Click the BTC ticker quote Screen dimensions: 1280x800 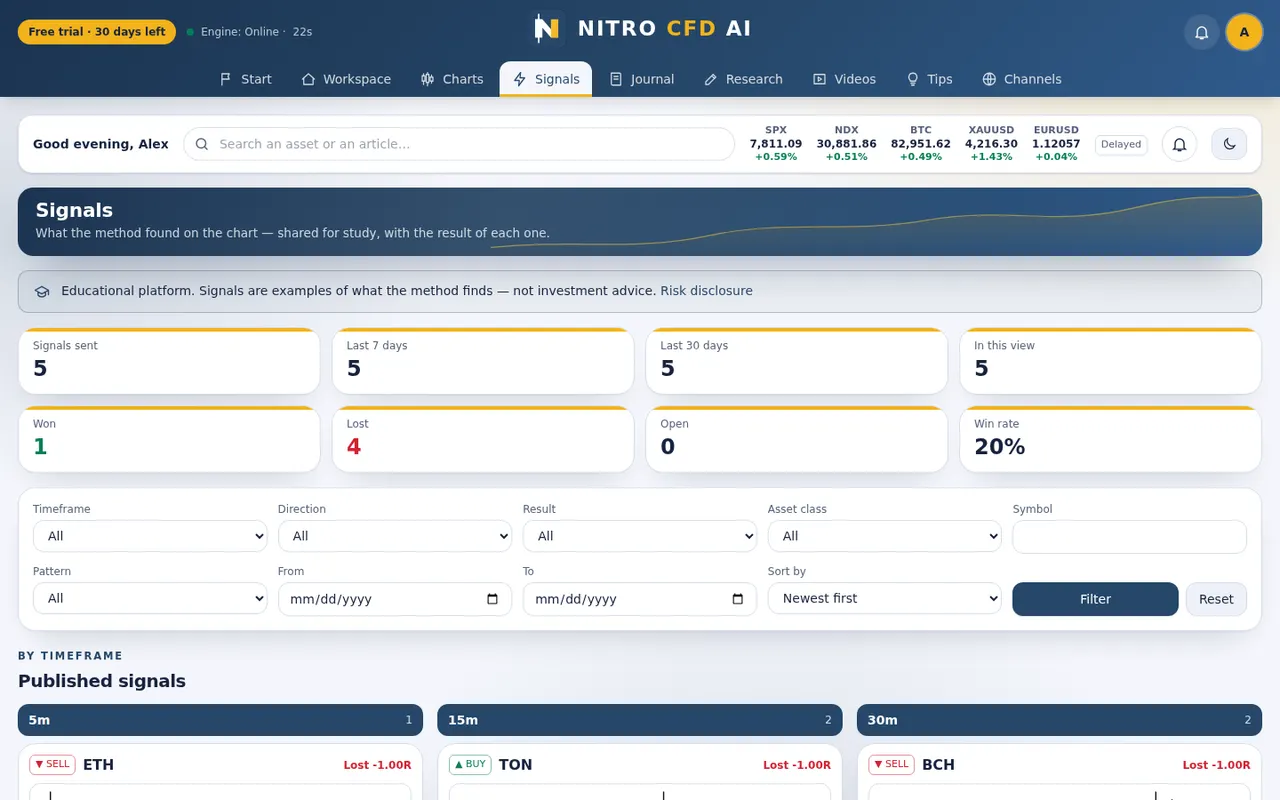(921, 144)
